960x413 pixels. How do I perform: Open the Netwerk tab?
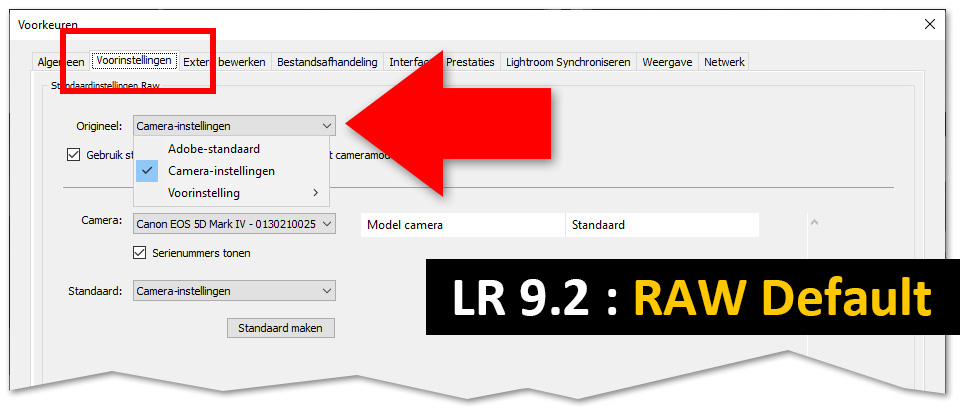tap(724, 62)
